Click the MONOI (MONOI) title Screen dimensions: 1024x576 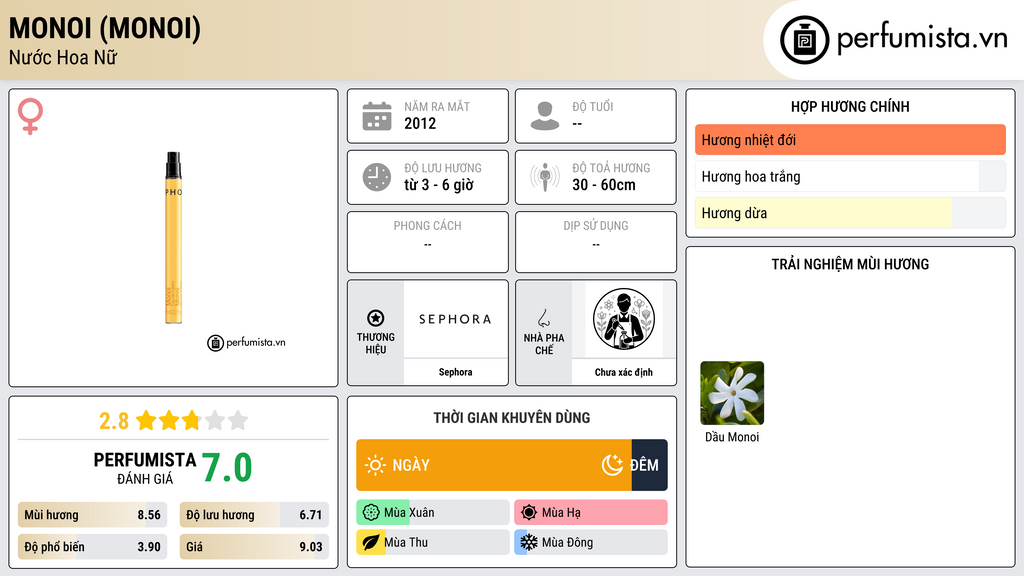pyautogui.click(x=104, y=29)
